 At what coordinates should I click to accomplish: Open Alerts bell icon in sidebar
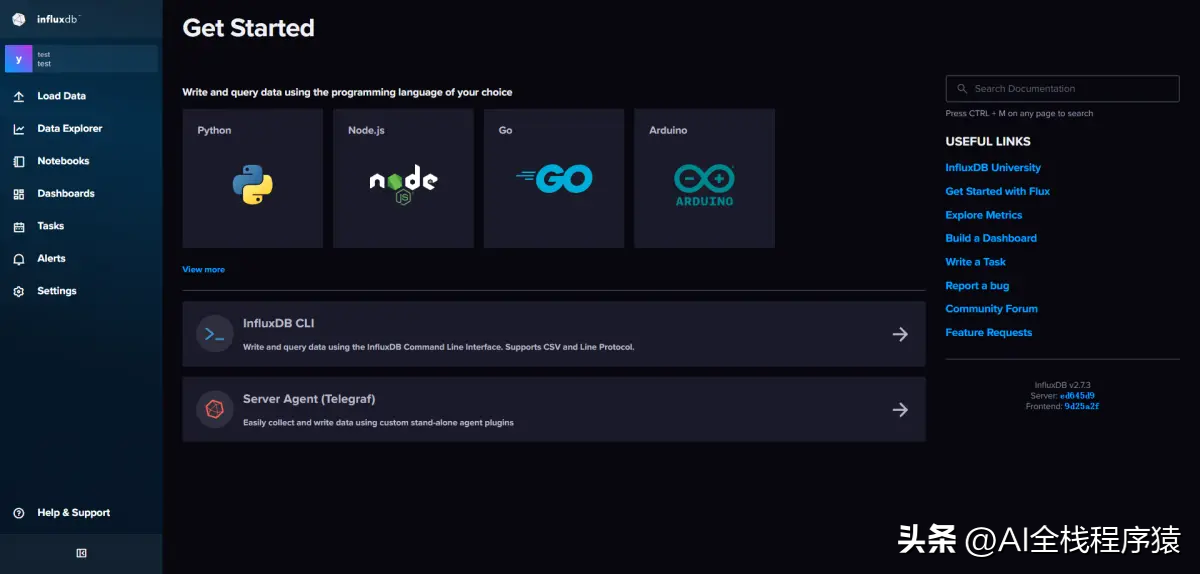coord(19,259)
